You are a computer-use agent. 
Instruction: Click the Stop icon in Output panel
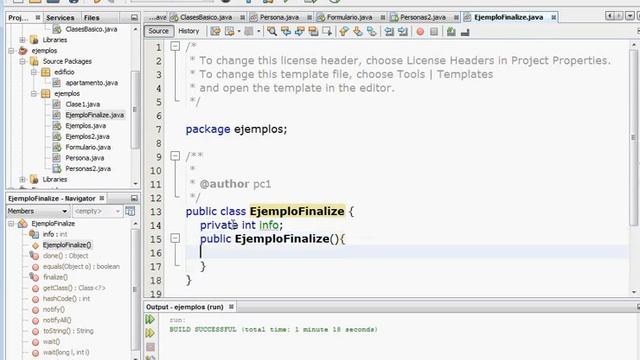click(150, 347)
